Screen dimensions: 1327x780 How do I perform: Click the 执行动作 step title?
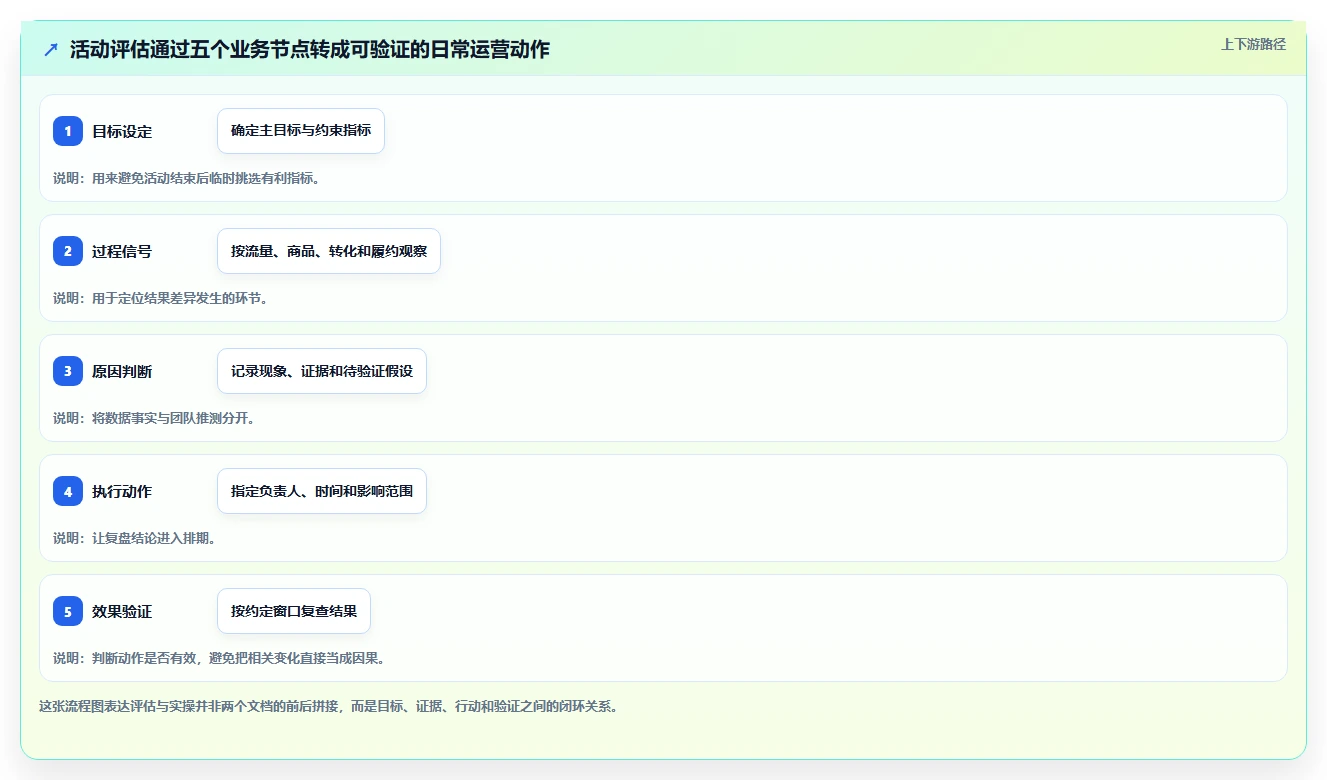click(122, 492)
